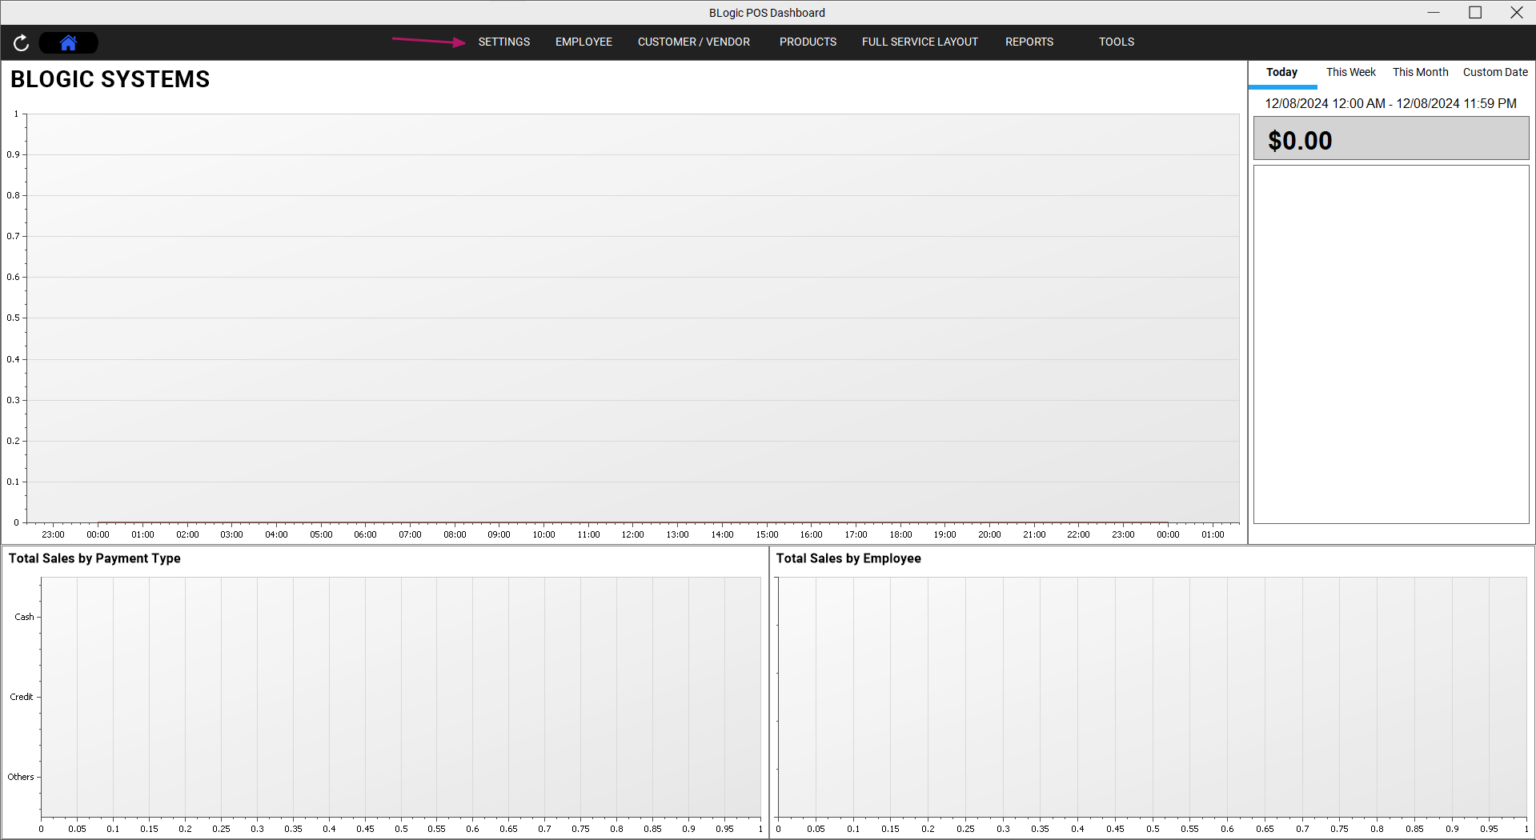Open the SETTINGS menu
The width and height of the screenshot is (1536, 840).
coord(504,42)
